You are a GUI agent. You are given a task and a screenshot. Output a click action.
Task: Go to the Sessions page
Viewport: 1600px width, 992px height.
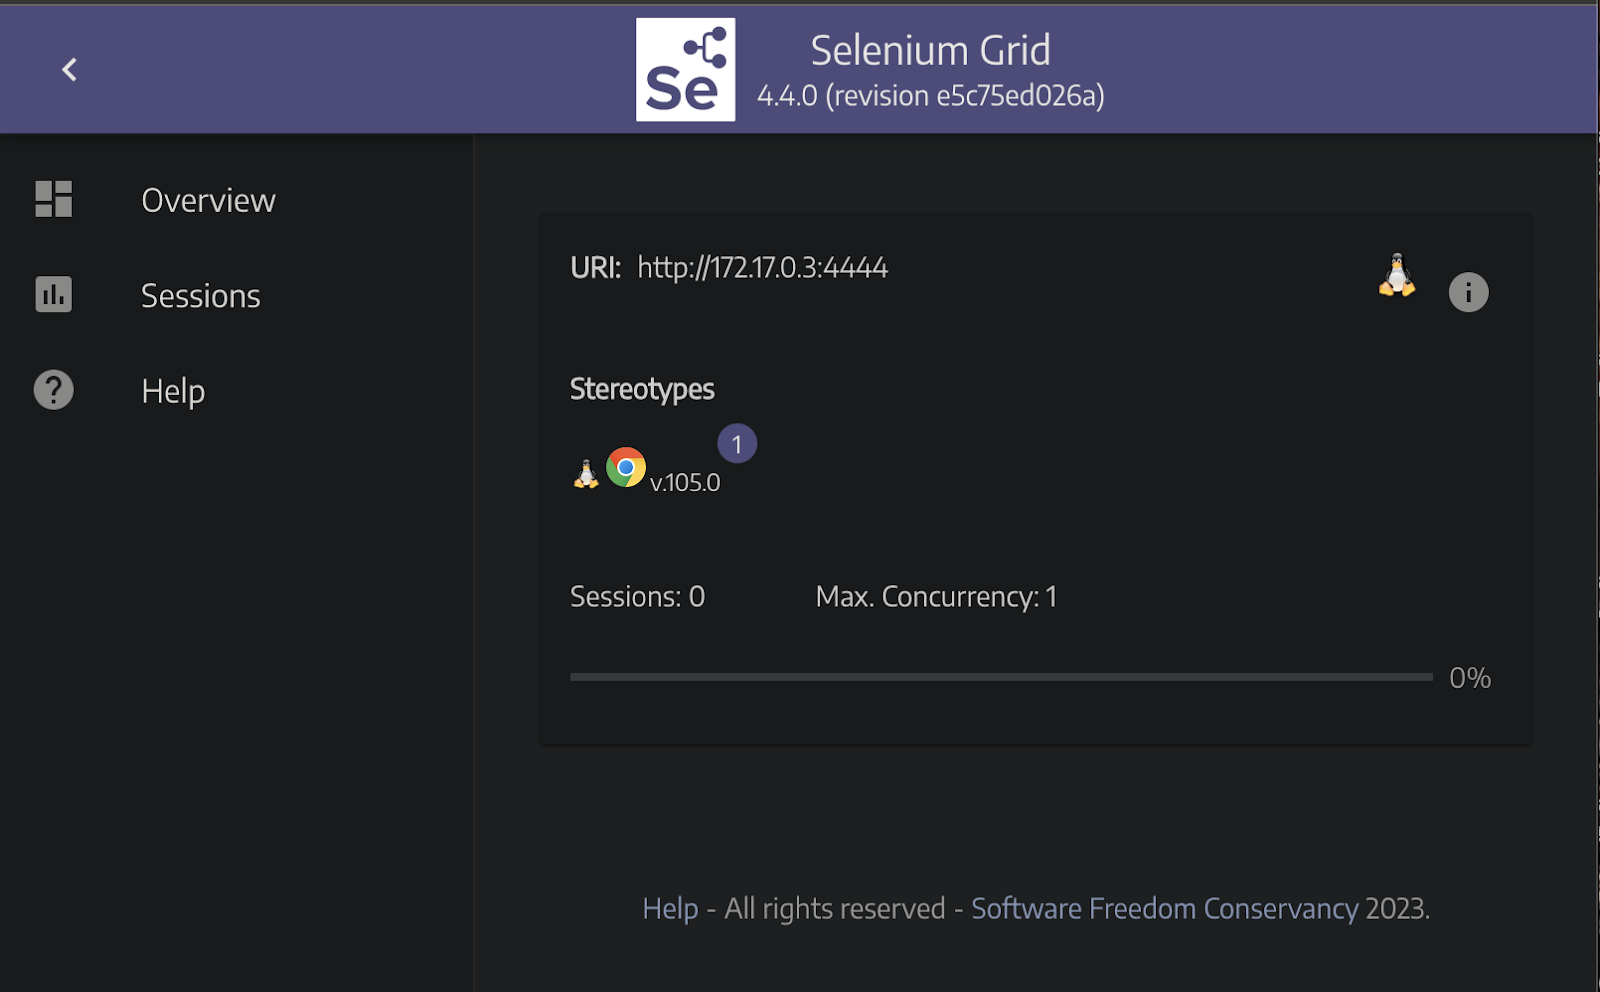[200, 296]
